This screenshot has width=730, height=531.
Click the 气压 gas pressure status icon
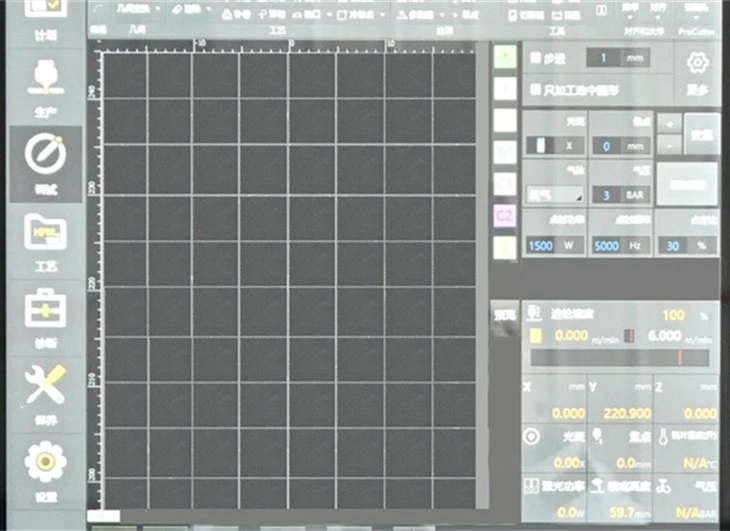coord(663,486)
